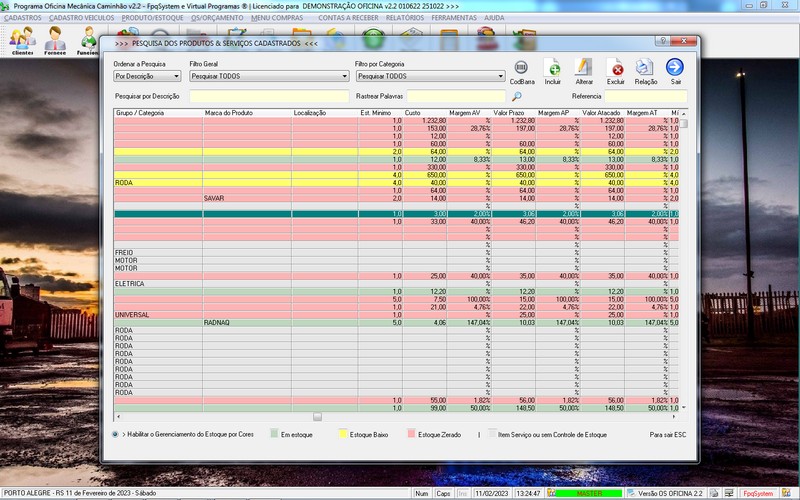Image resolution: width=800 pixels, height=500 pixels.
Task: Open the CADASTRO VEICULOS menu
Action: (x=82, y=18)
